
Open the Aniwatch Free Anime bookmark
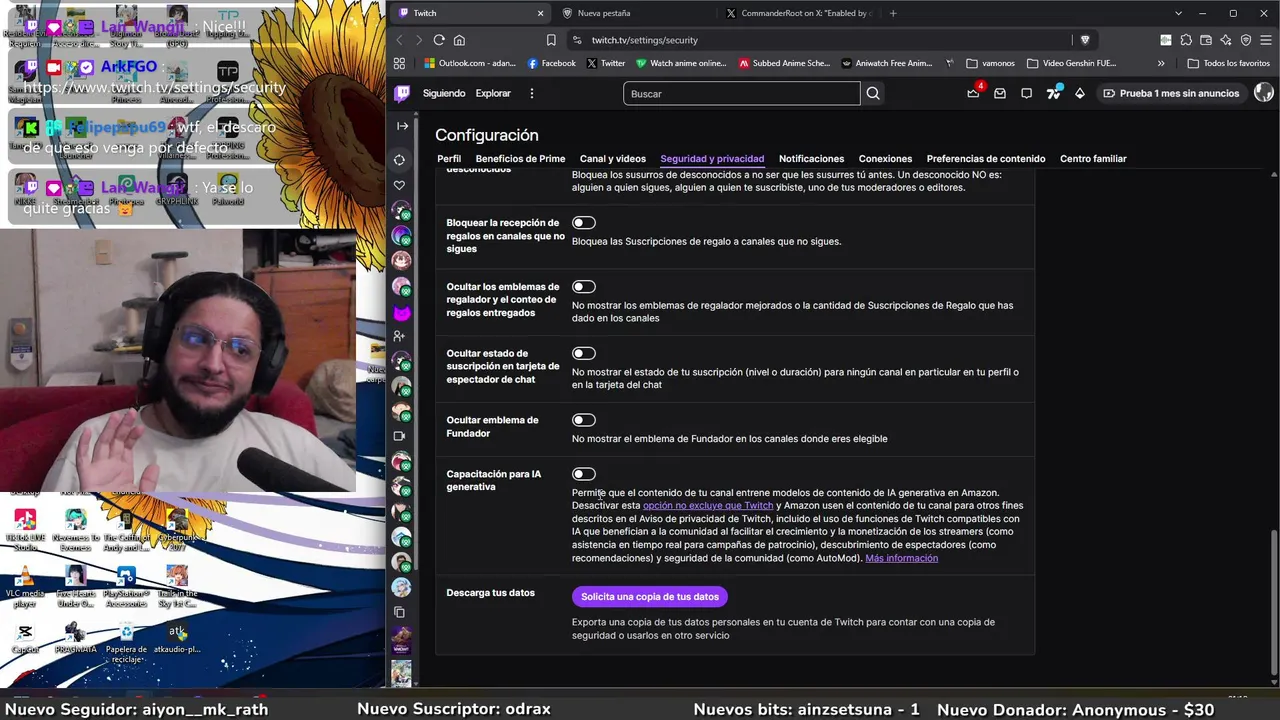(887, 63)
